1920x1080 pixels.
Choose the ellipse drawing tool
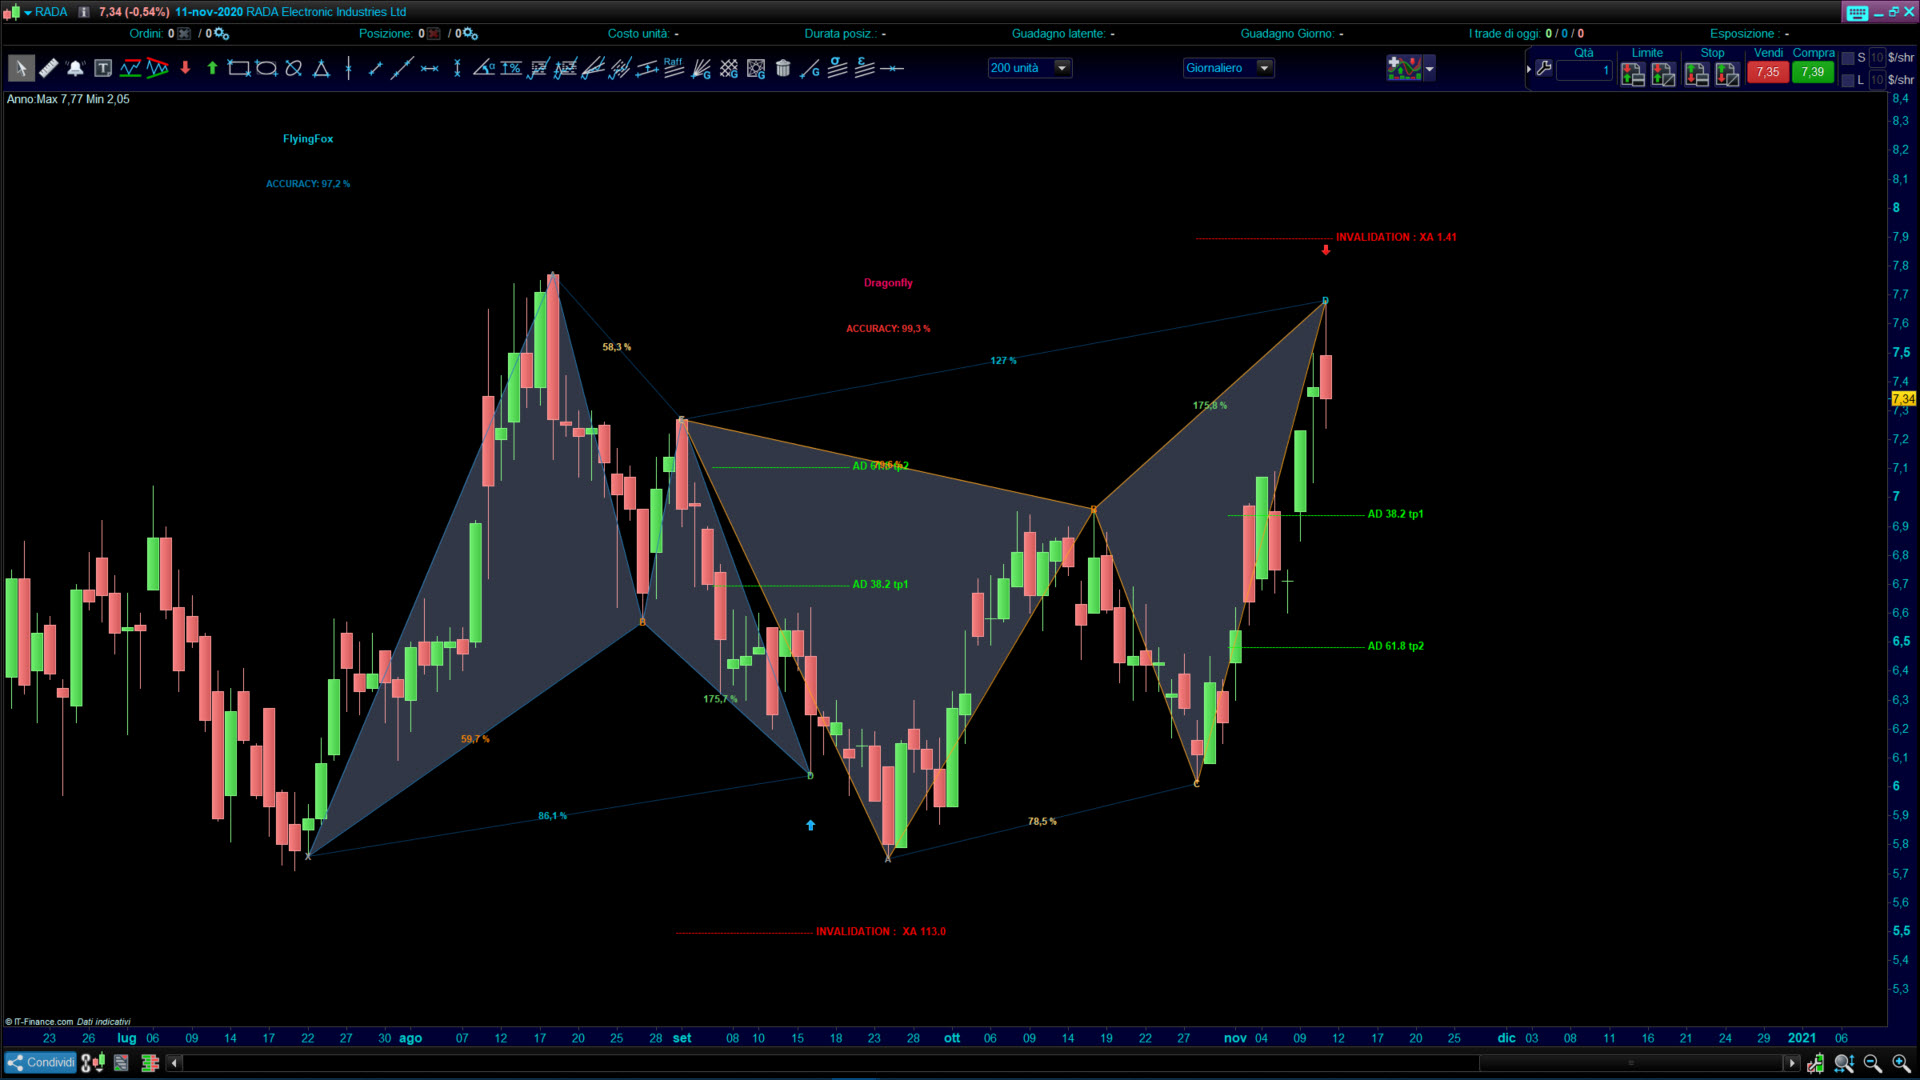[266, 69]
